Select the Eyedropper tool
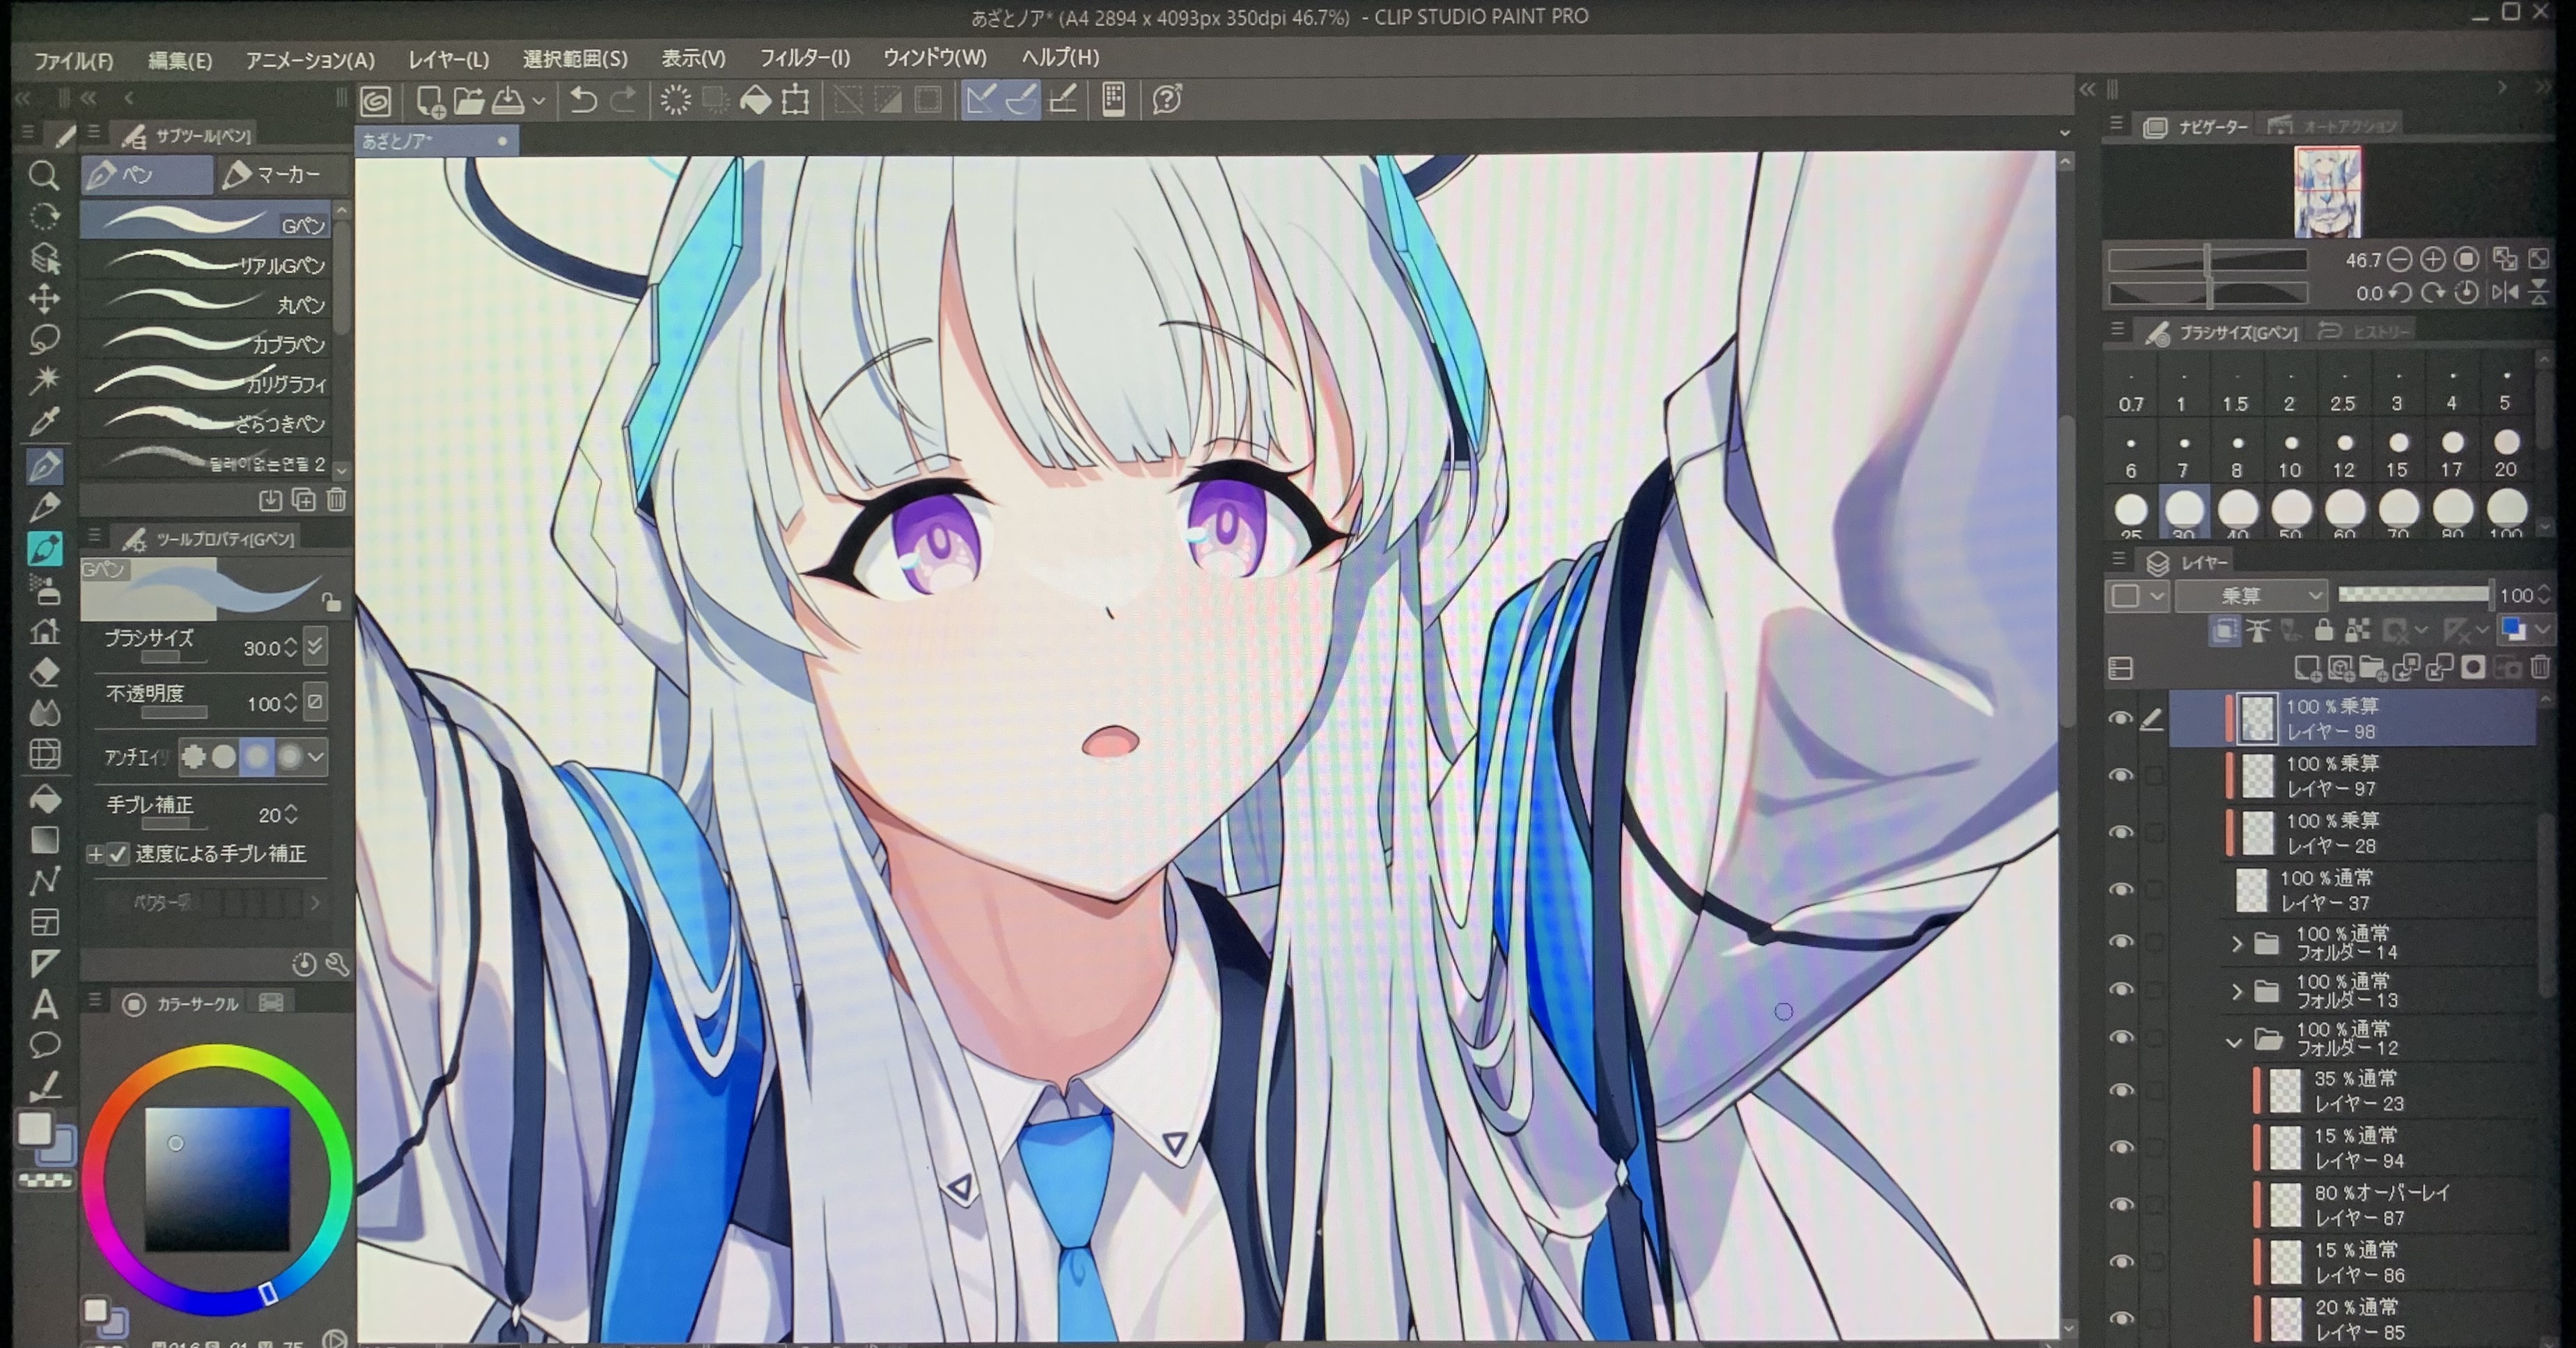 click(44, 422)
